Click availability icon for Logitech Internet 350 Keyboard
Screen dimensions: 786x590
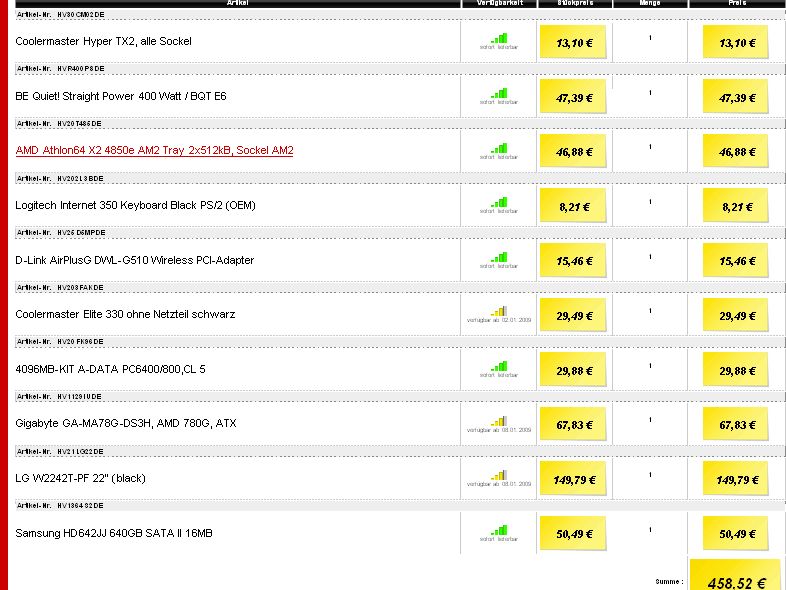(499, 203)
